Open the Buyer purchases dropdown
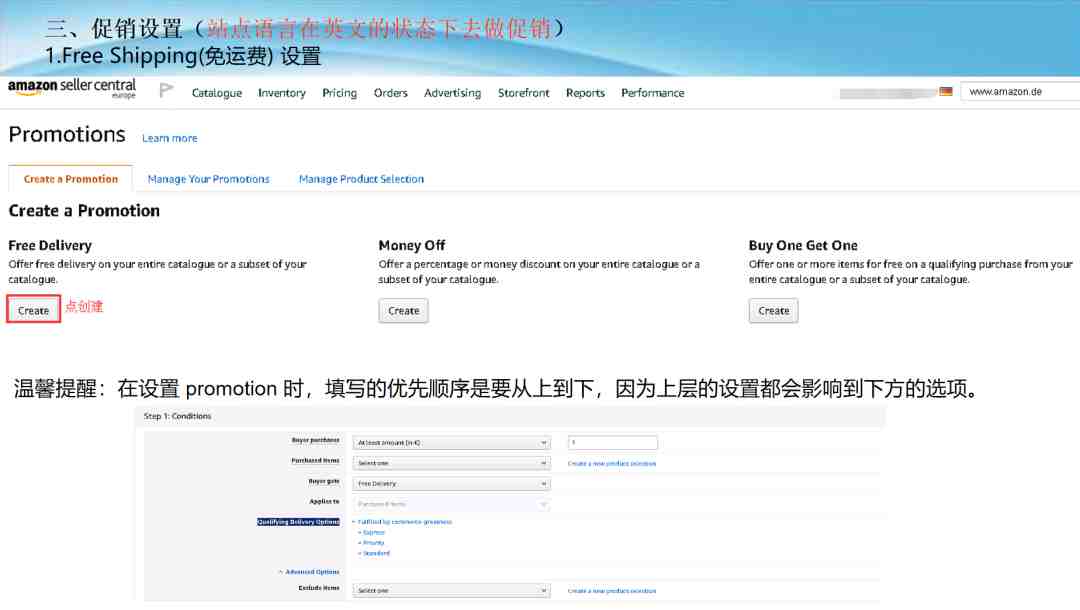 point(451,443)
